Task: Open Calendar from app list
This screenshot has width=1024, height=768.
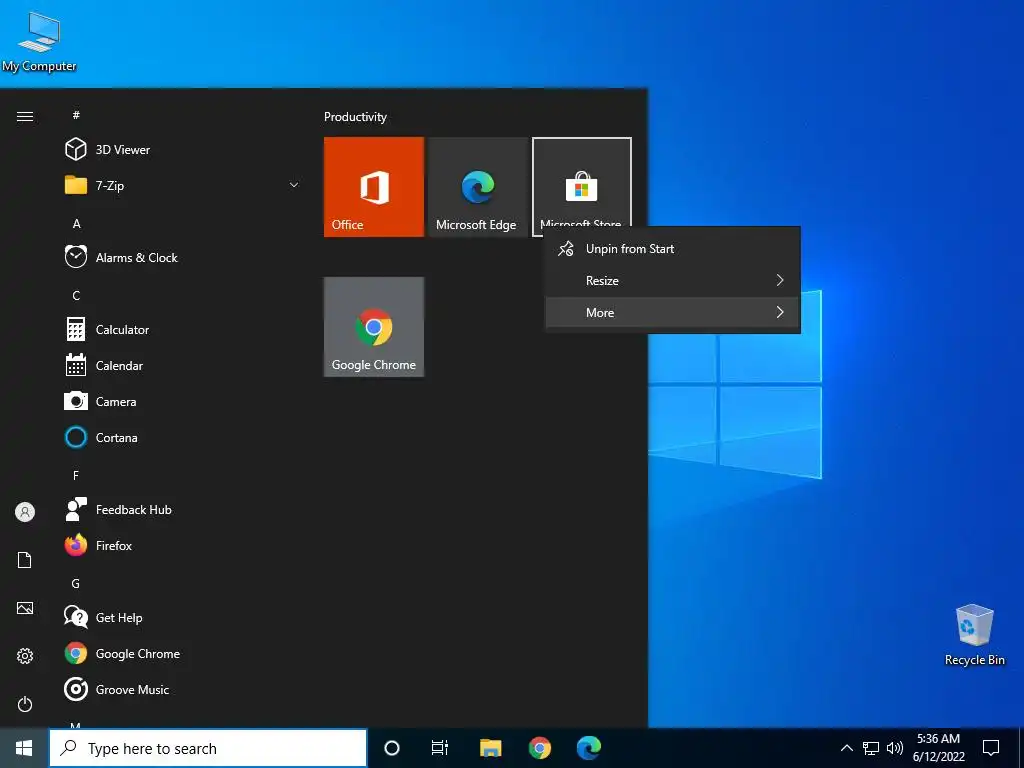Action: (x=184, y=366)
